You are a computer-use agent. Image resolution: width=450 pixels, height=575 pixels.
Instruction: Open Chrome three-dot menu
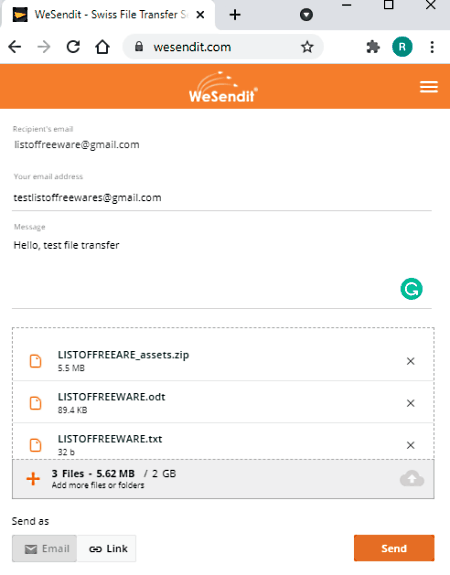point(432,47)
